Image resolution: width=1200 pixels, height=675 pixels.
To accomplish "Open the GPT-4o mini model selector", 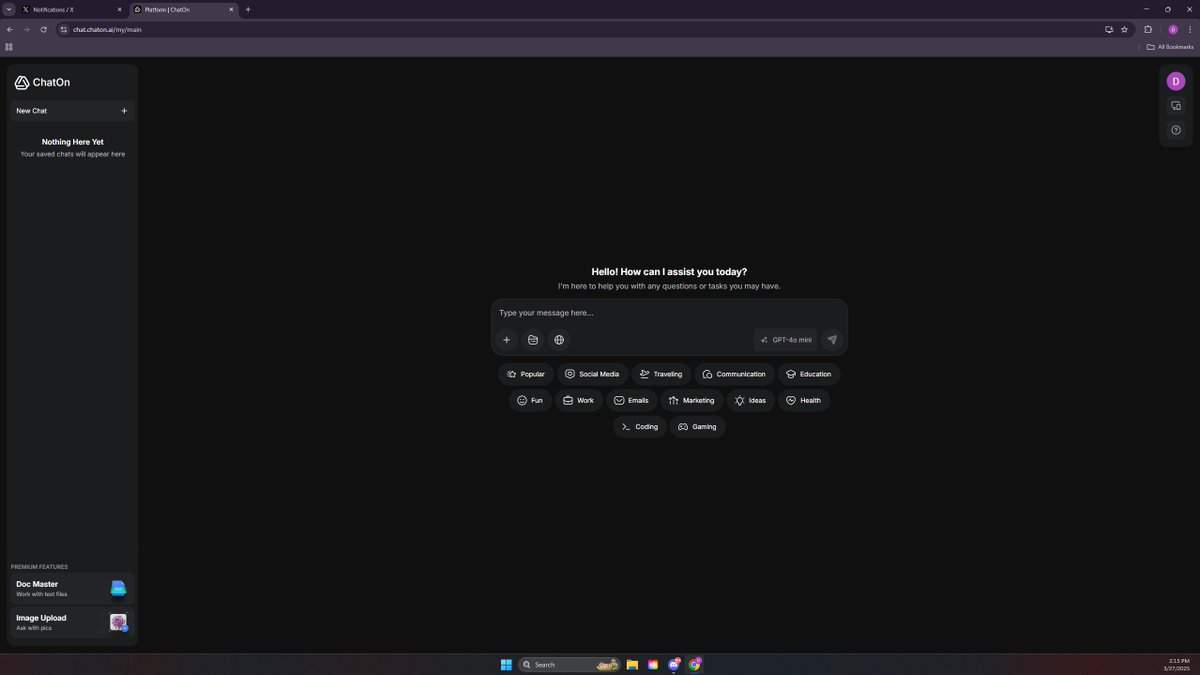I will coord(786,340).
